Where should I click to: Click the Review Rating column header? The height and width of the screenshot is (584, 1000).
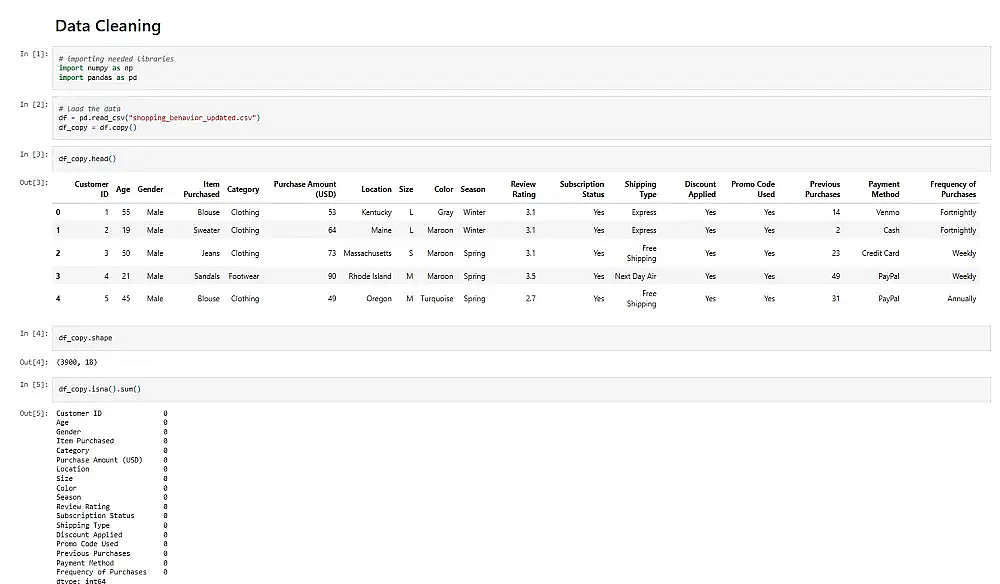(523, 189)
